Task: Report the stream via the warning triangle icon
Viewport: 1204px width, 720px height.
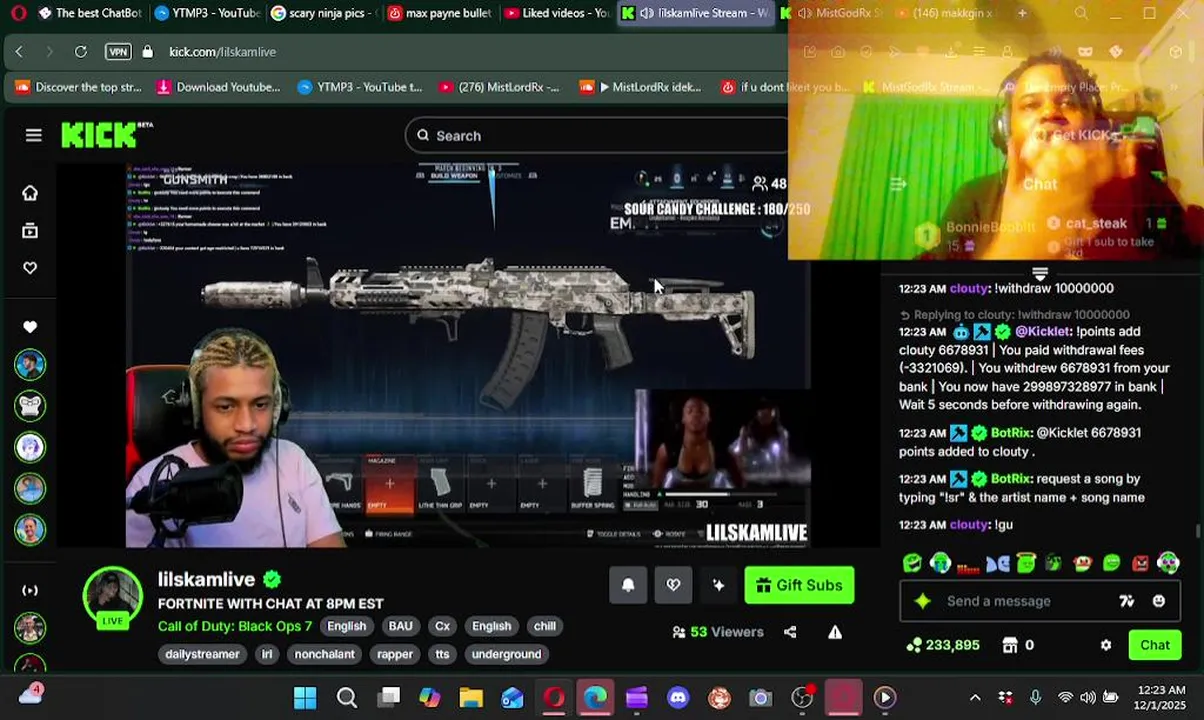Action: (835, 632)
